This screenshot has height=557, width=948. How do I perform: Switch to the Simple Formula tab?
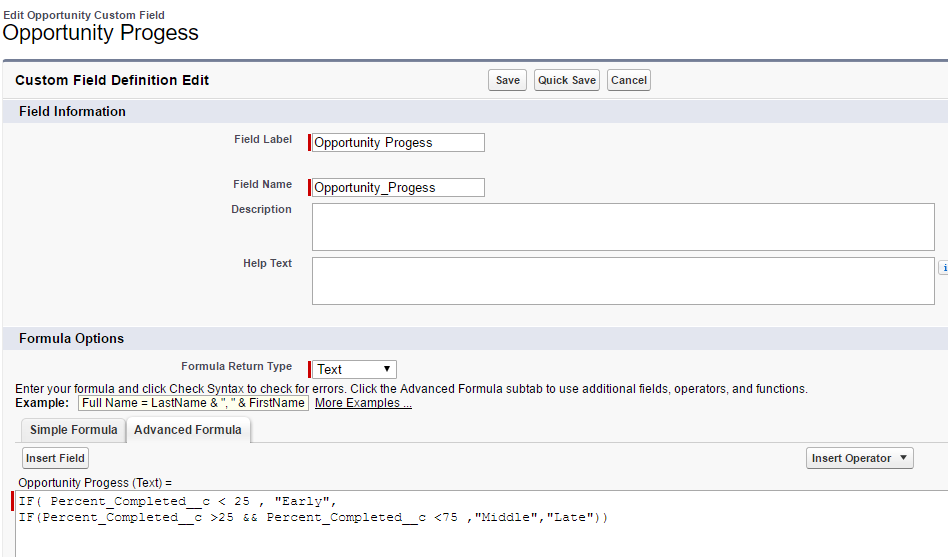pos(73,430)
